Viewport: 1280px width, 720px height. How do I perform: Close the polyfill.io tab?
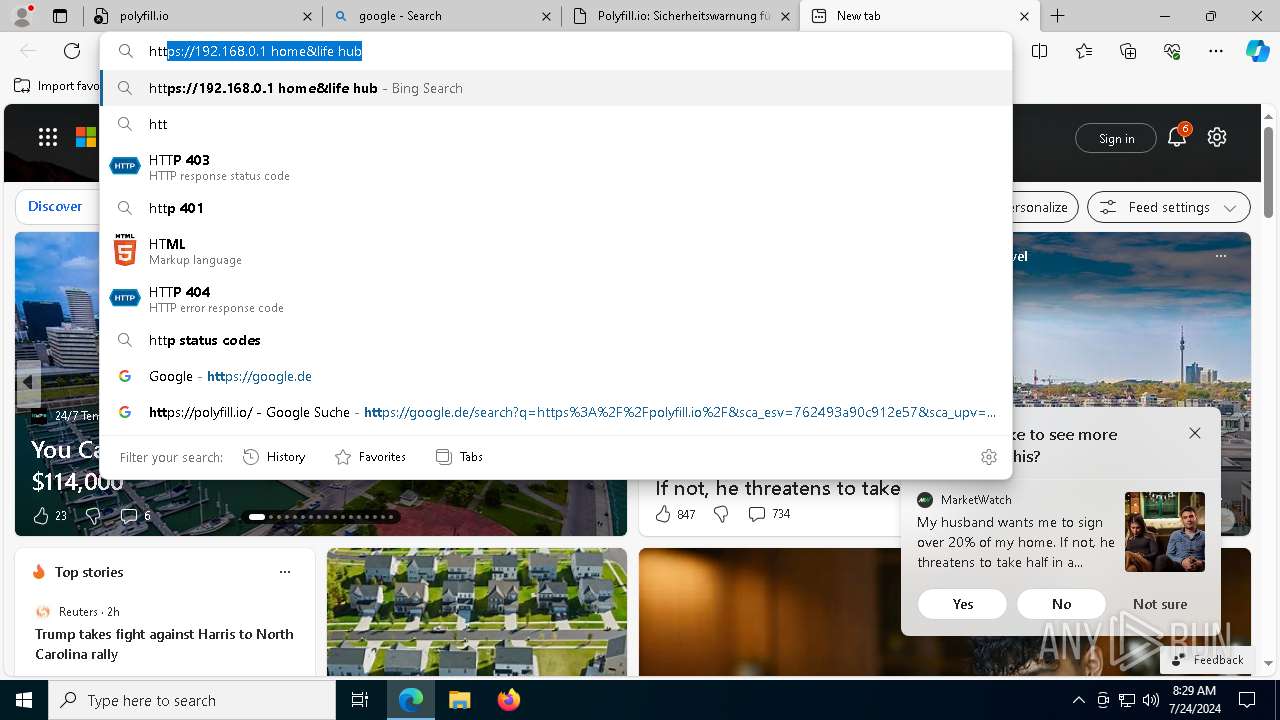(307, 16)
